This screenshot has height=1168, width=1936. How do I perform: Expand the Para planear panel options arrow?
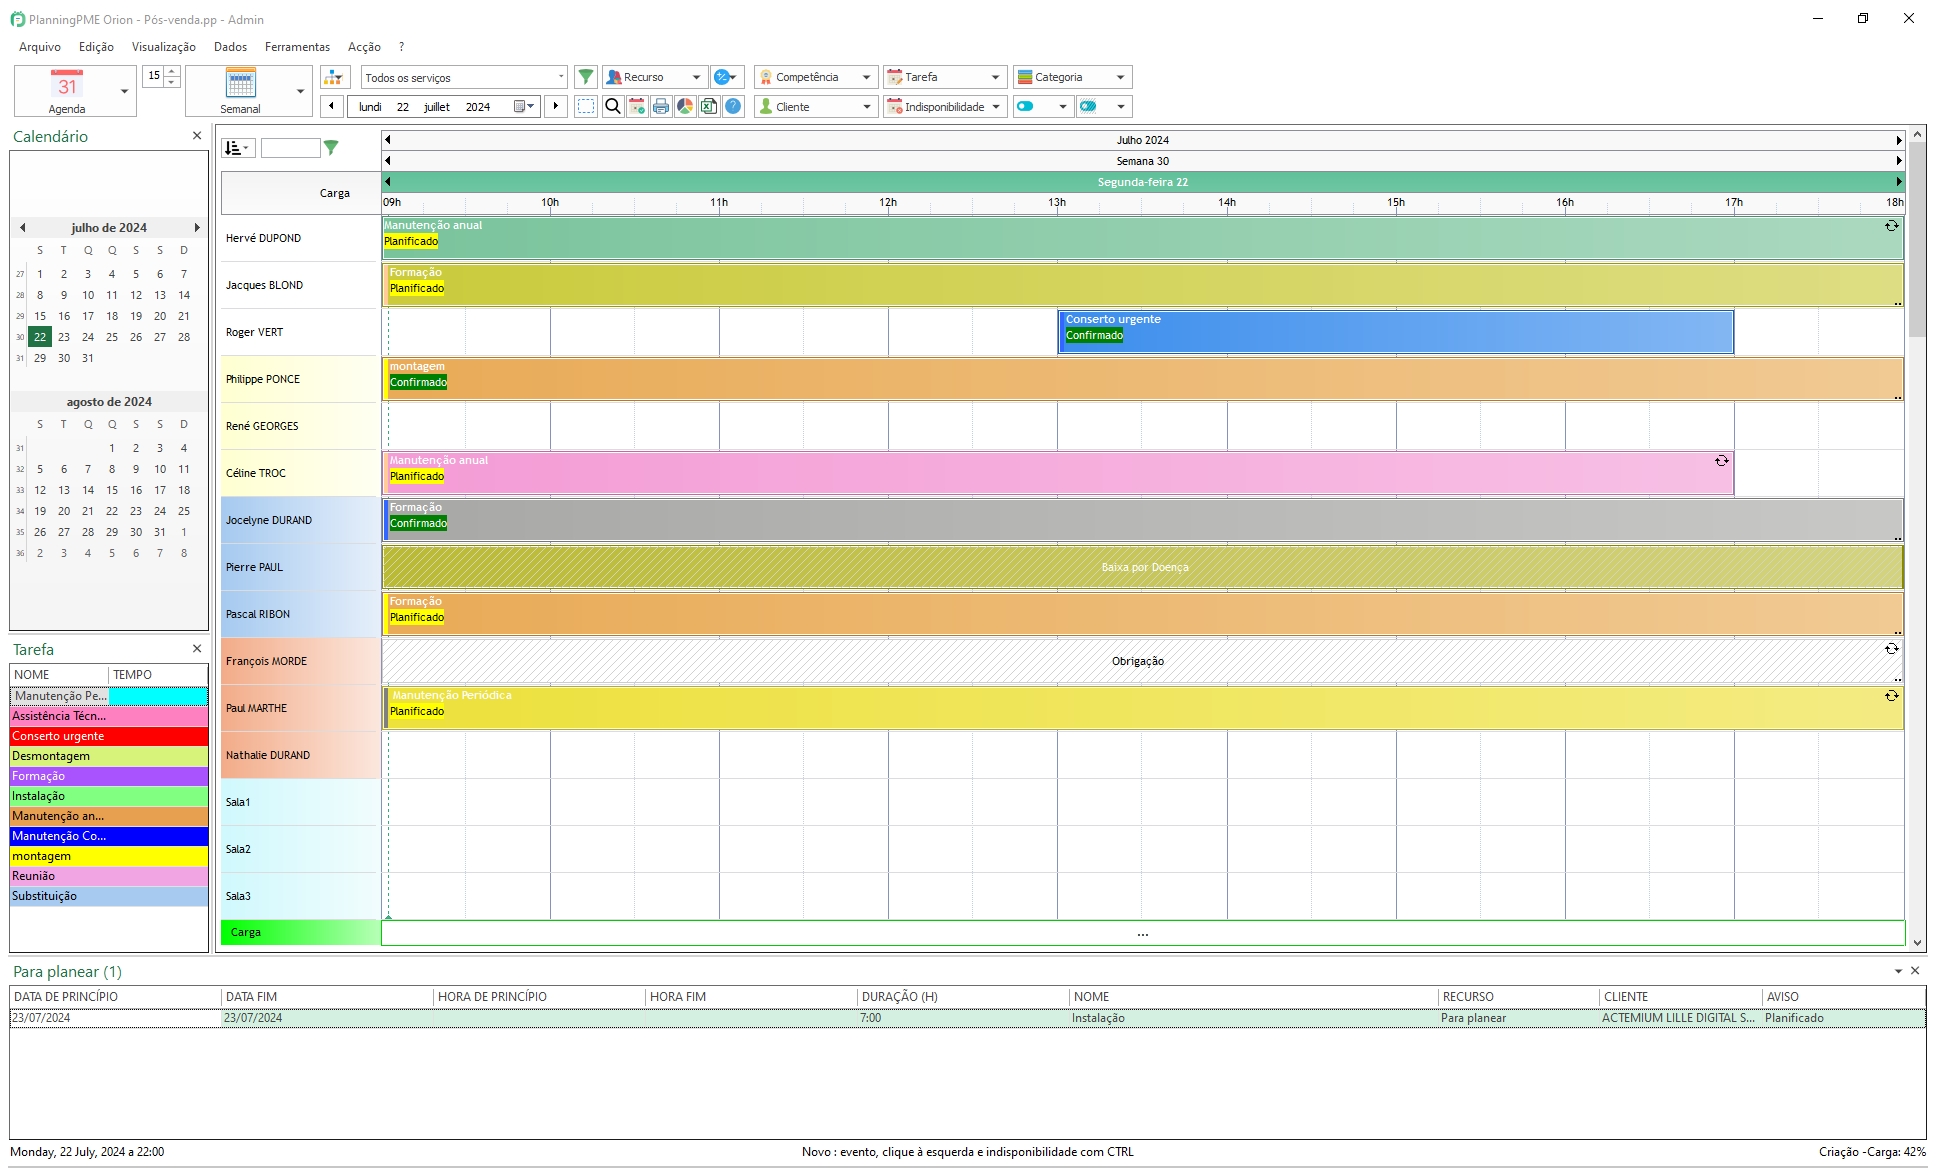pos(1898,971)
